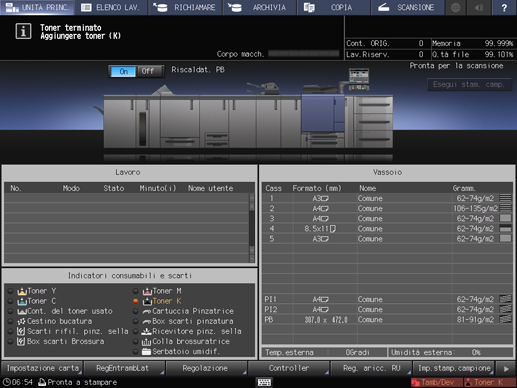This screenshot has height=388, width=517.
Task: Click Toner K orange status lamp
Action: (135, 301)
